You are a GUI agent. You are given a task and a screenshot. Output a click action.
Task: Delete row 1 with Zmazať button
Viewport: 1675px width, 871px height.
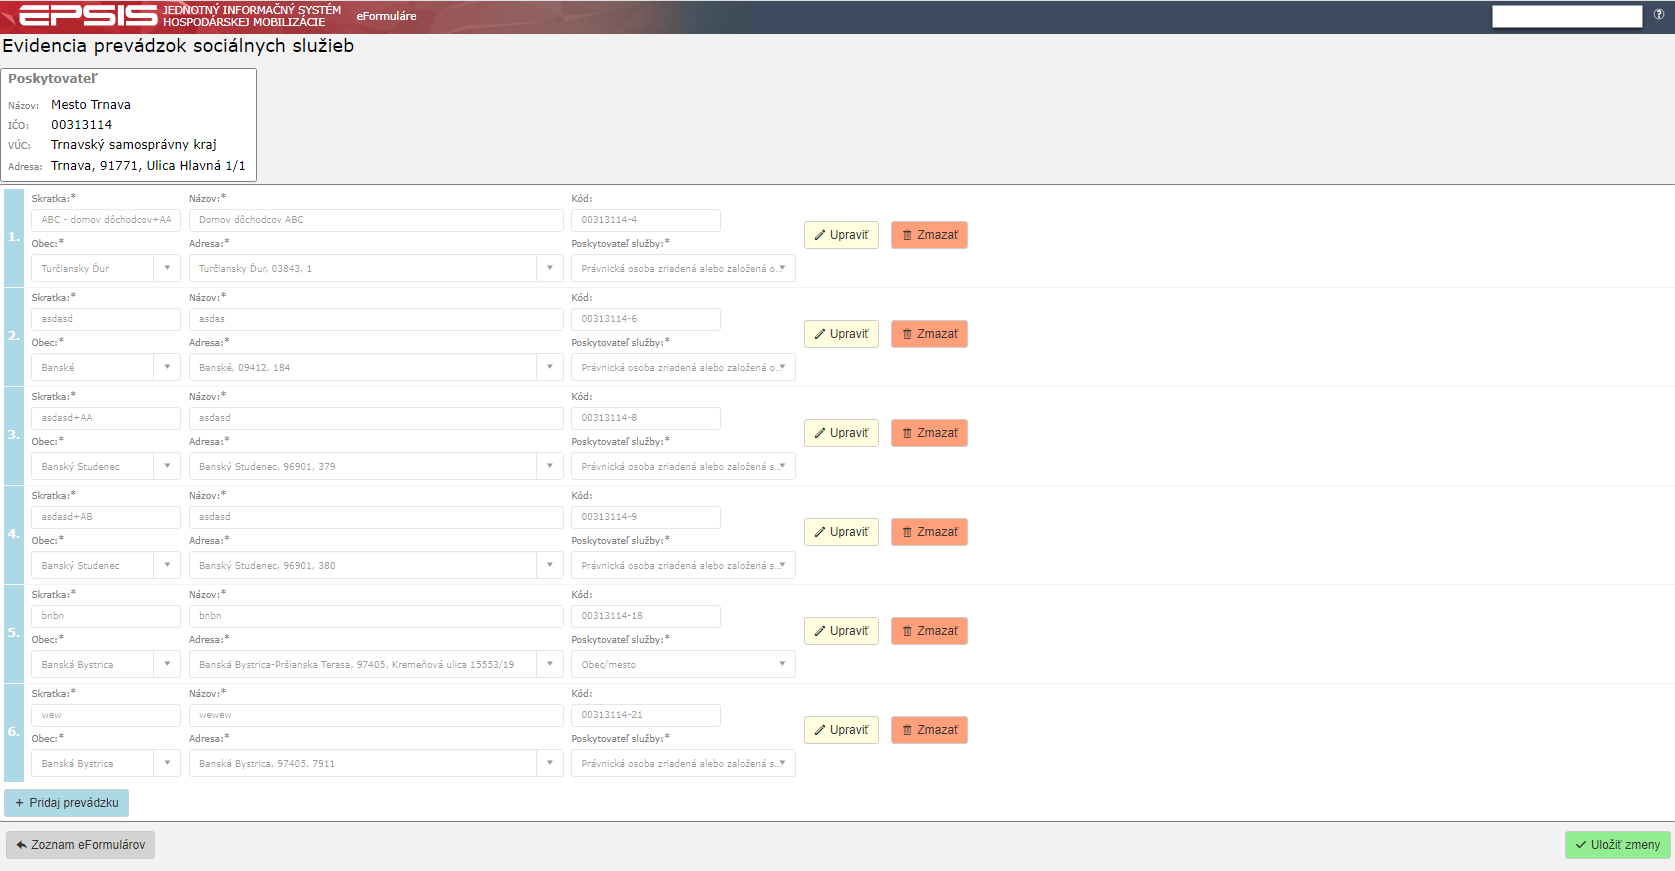click(929, 235)
